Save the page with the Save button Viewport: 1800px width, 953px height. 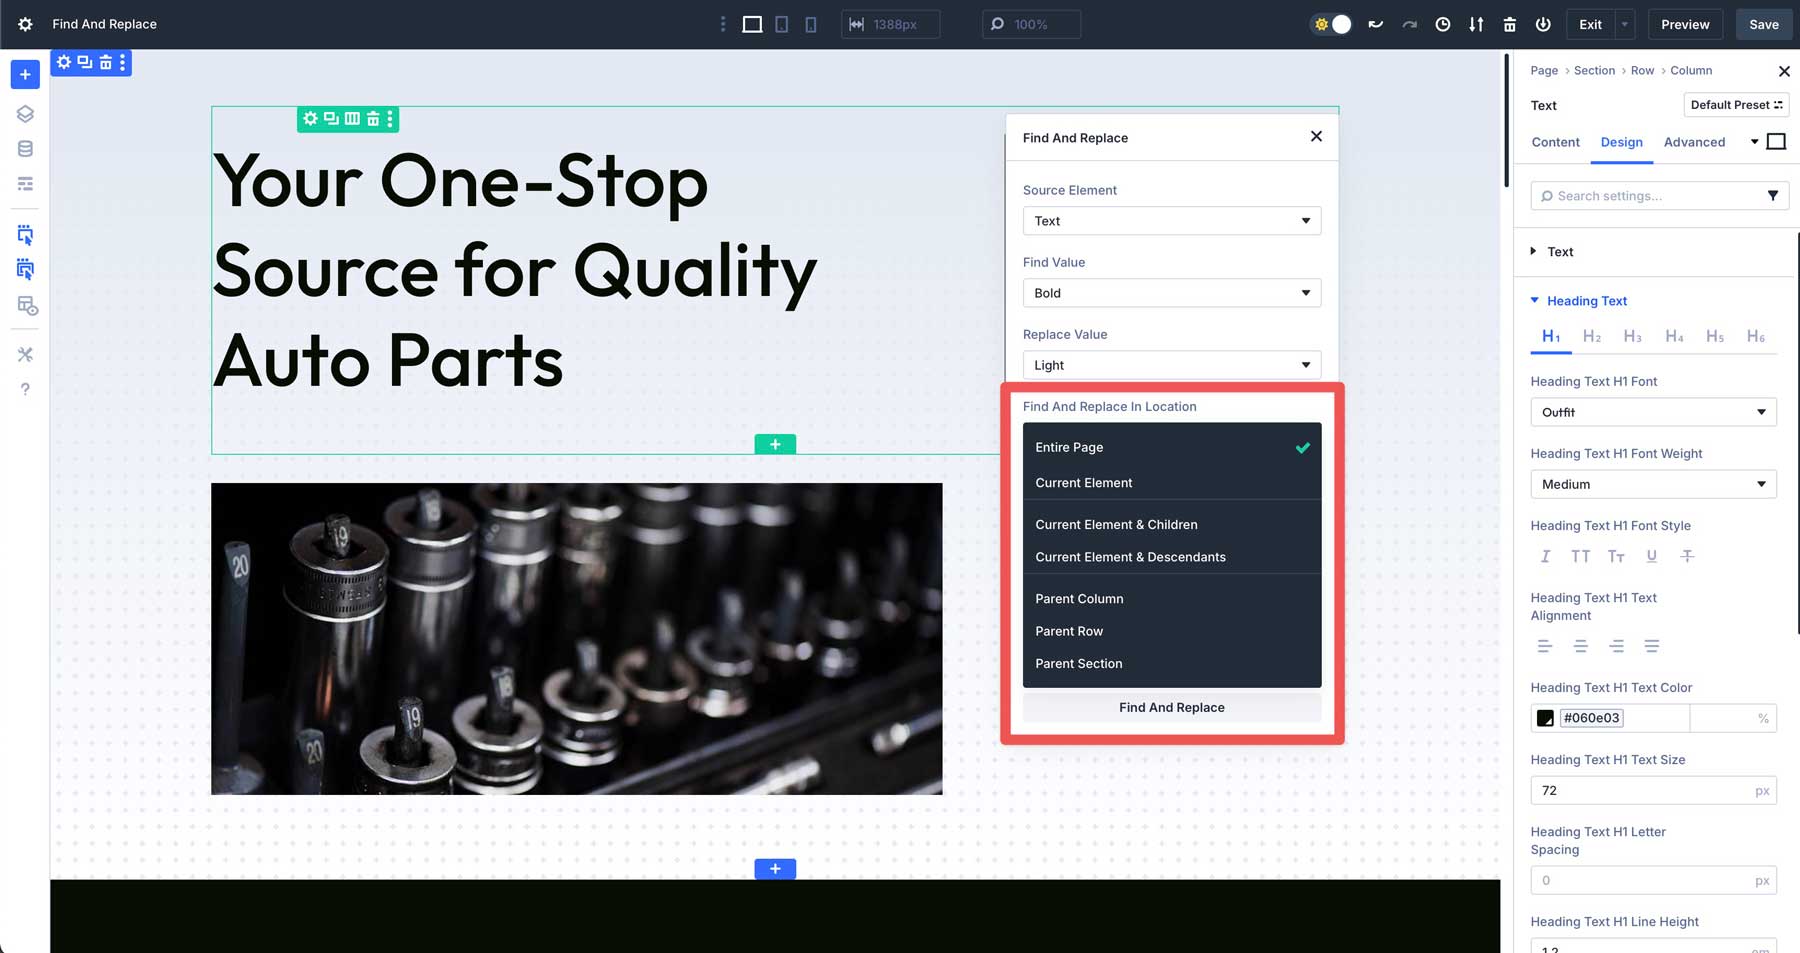(x=1763, y=24)
